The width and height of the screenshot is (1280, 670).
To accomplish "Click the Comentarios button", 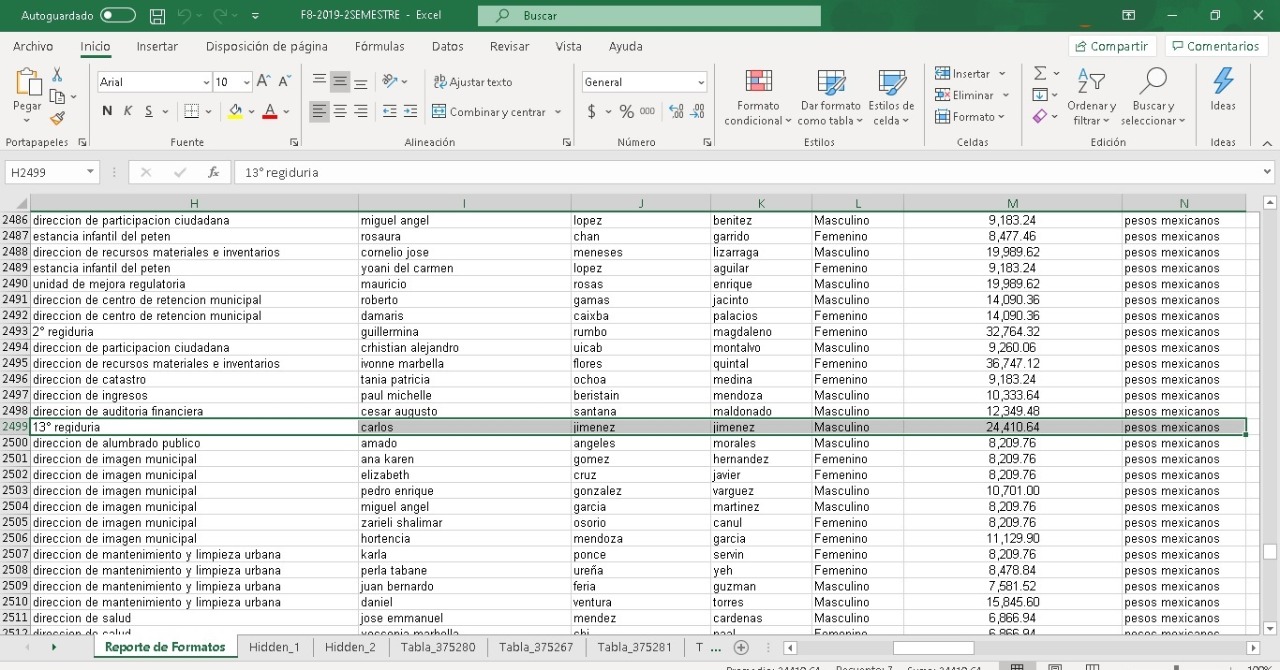I will (x=1215, y=46).
